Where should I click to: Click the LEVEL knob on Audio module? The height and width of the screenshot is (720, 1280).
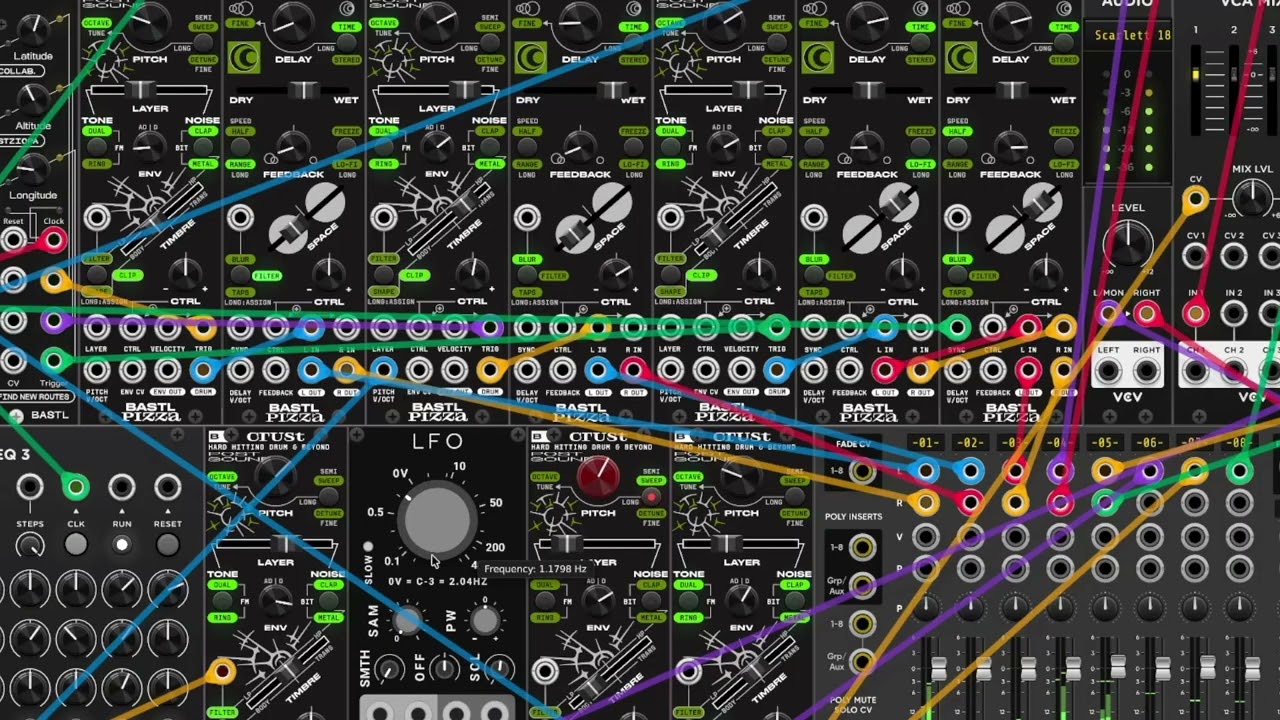pyautogui.click(x=1128, y=244)
